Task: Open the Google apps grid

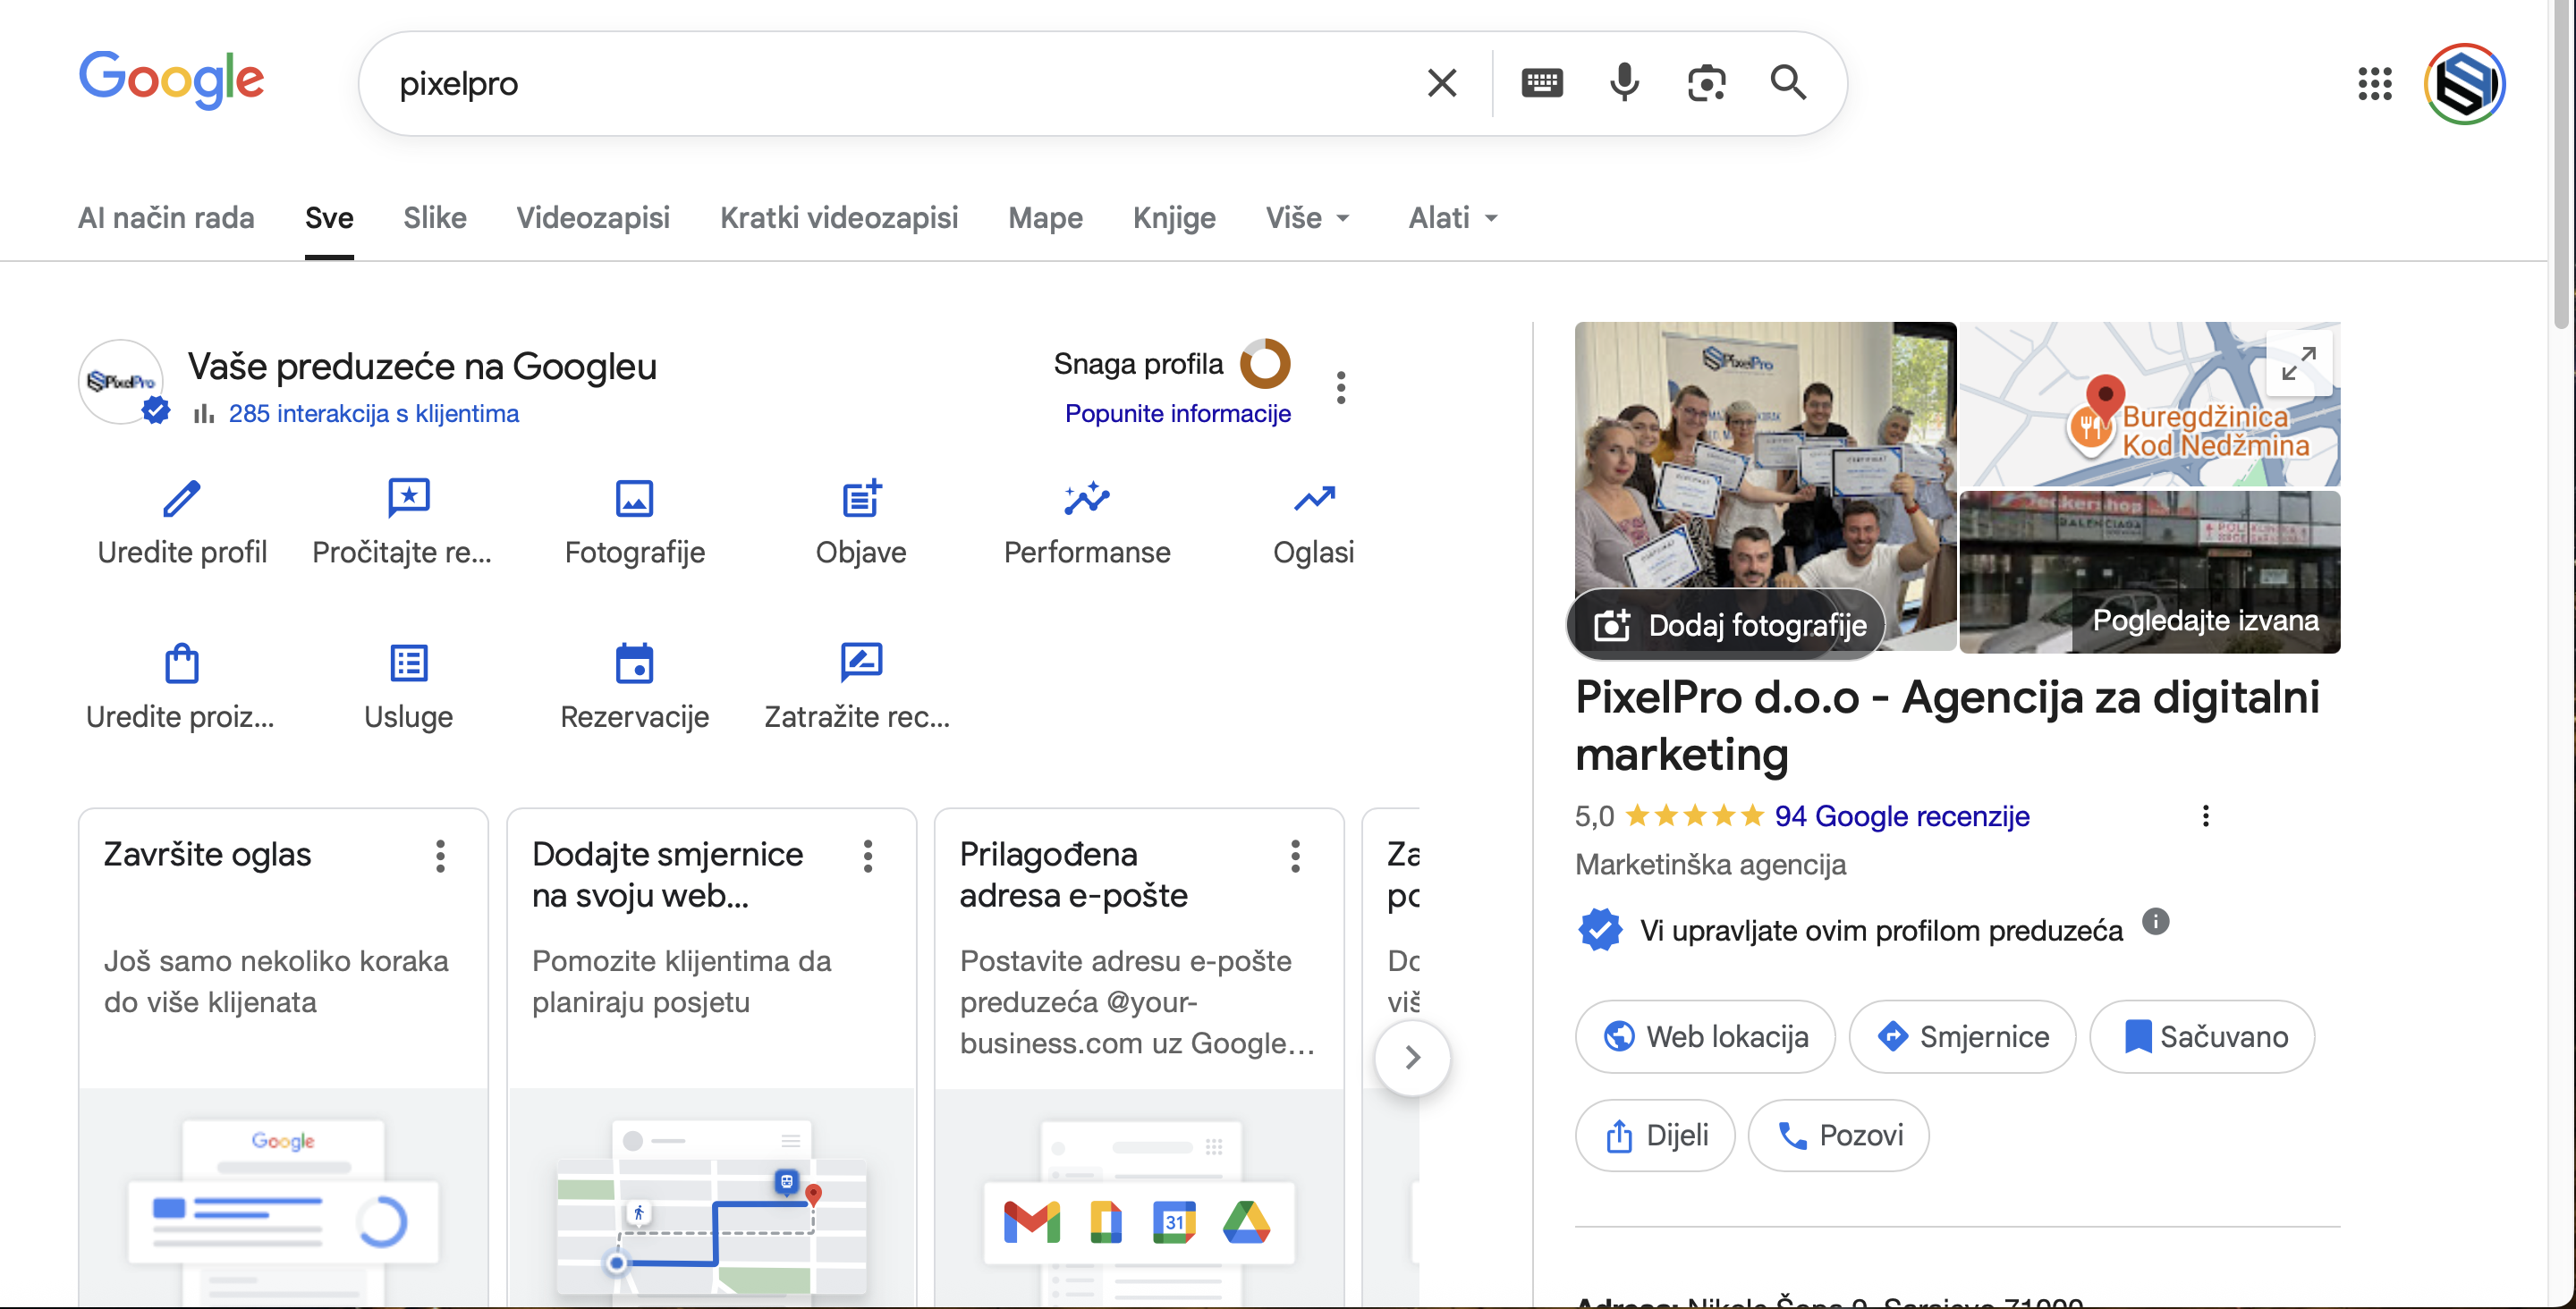Action: (2374, 84)
